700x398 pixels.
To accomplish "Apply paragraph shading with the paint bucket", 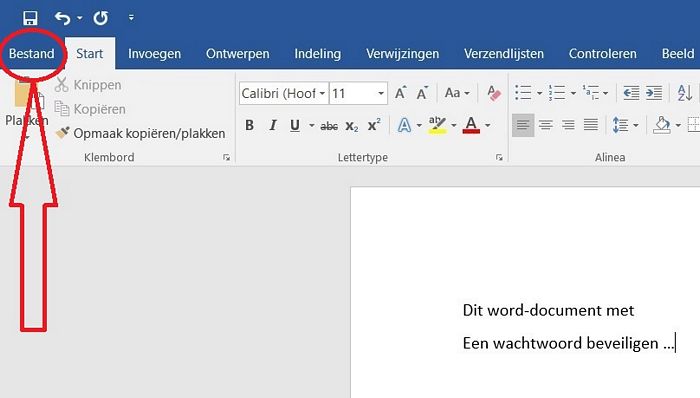I will tap(662, 125).
